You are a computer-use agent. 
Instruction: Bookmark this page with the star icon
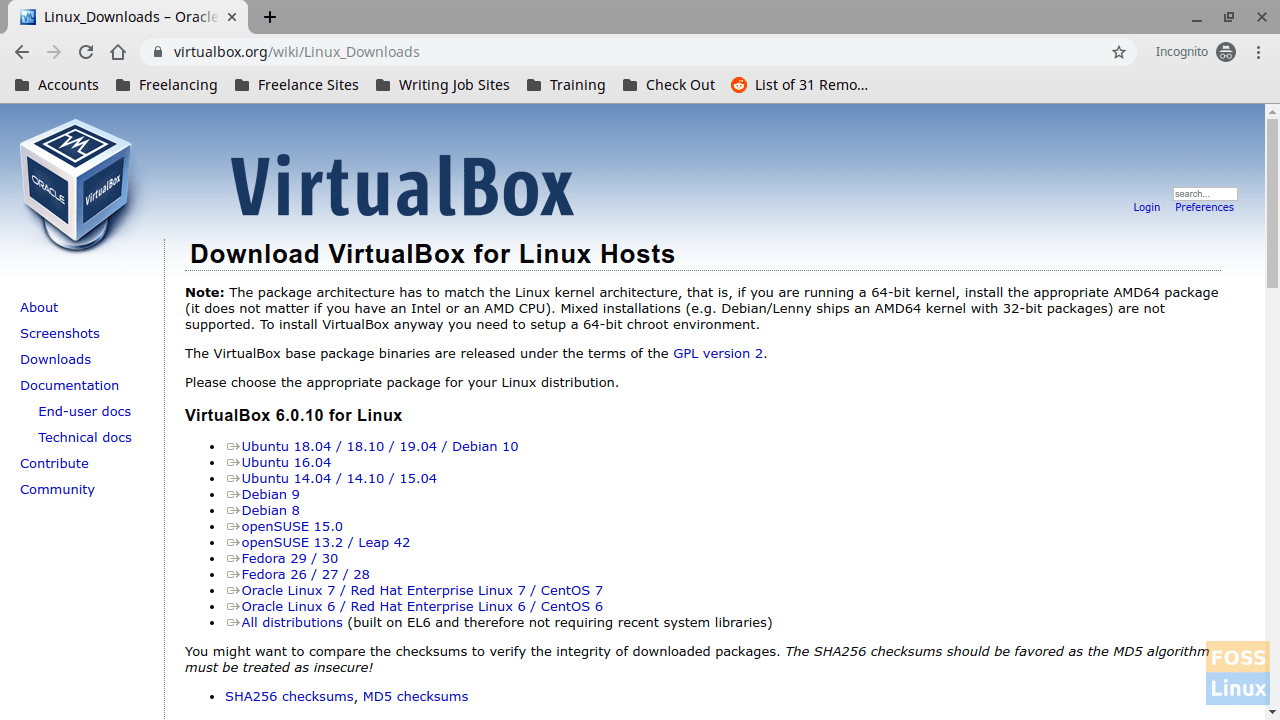(x=1119, y=52)
